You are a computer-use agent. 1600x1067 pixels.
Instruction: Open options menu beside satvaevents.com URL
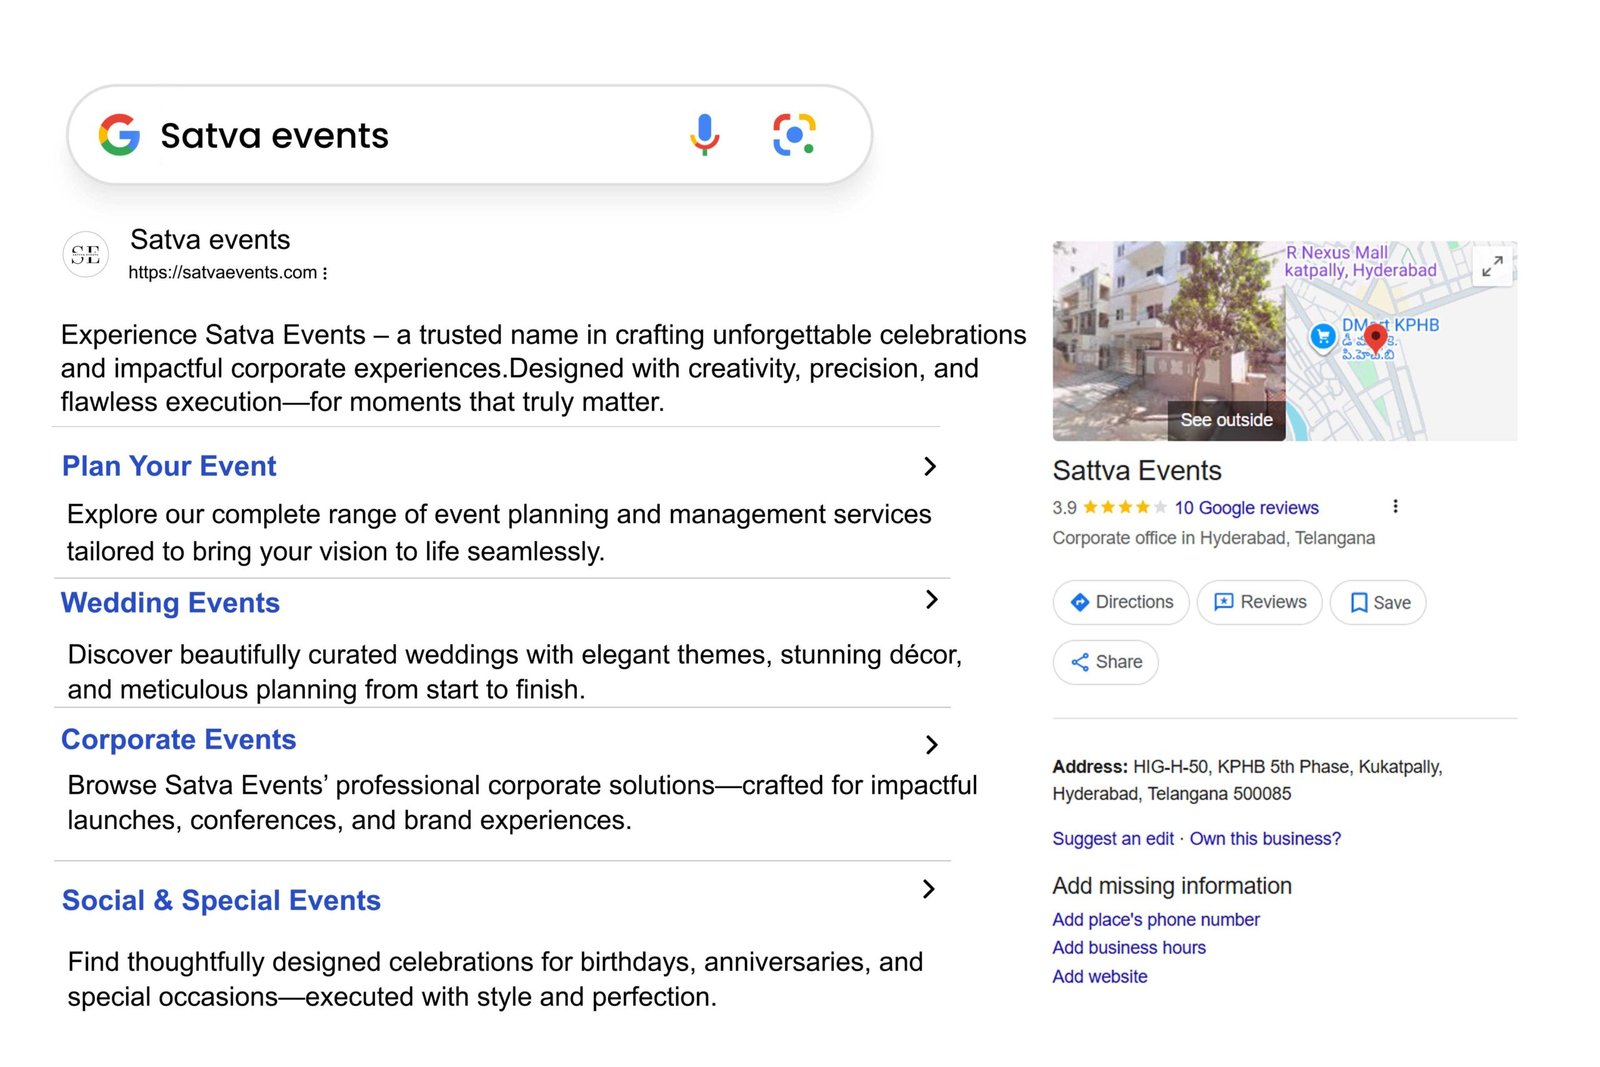[x=325, y=273]
